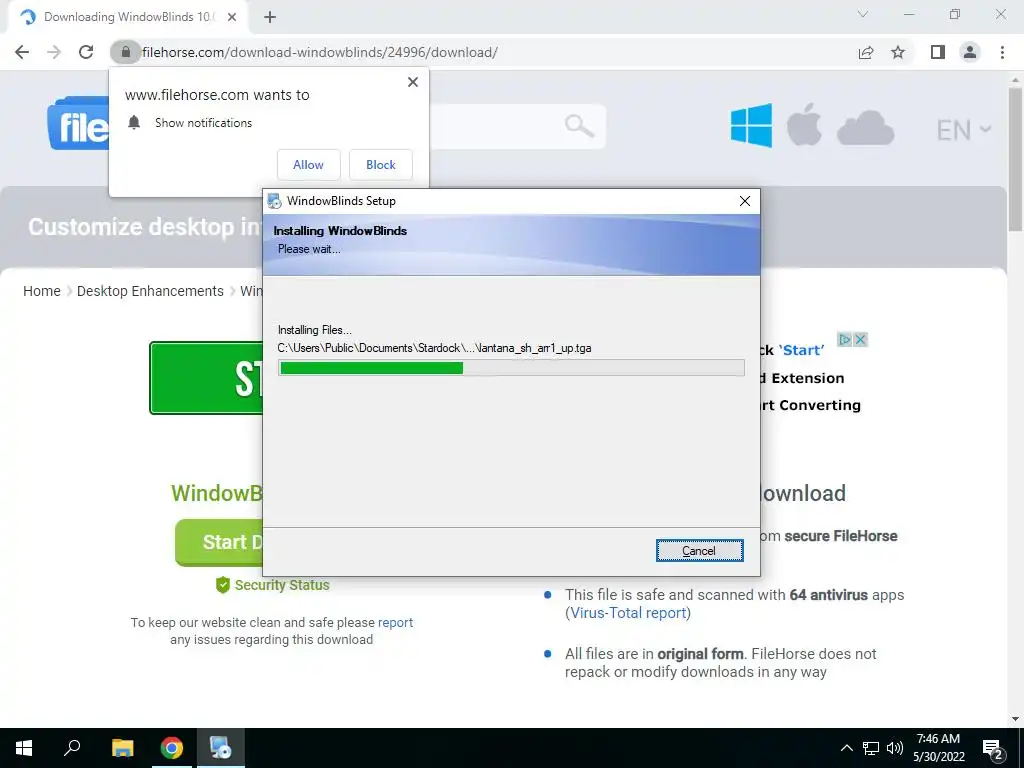This screenshot has height=768, width=1024.
Task: Click the installer progress bar
Action: point(511,368)
